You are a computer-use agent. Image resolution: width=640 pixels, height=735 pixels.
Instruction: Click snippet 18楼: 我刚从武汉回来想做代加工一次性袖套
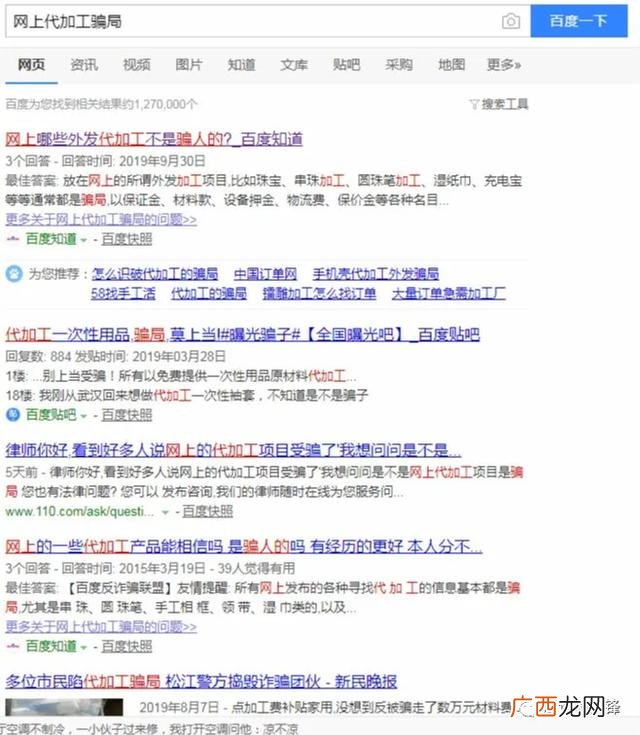(187, 396)
